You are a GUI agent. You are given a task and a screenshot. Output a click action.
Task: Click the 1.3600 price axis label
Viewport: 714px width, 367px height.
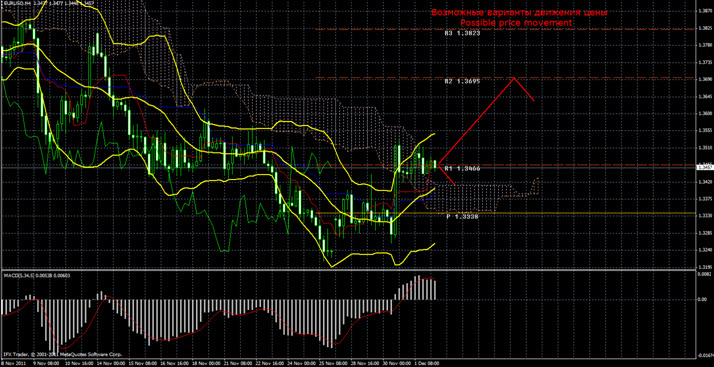click(x=704, y=113)
